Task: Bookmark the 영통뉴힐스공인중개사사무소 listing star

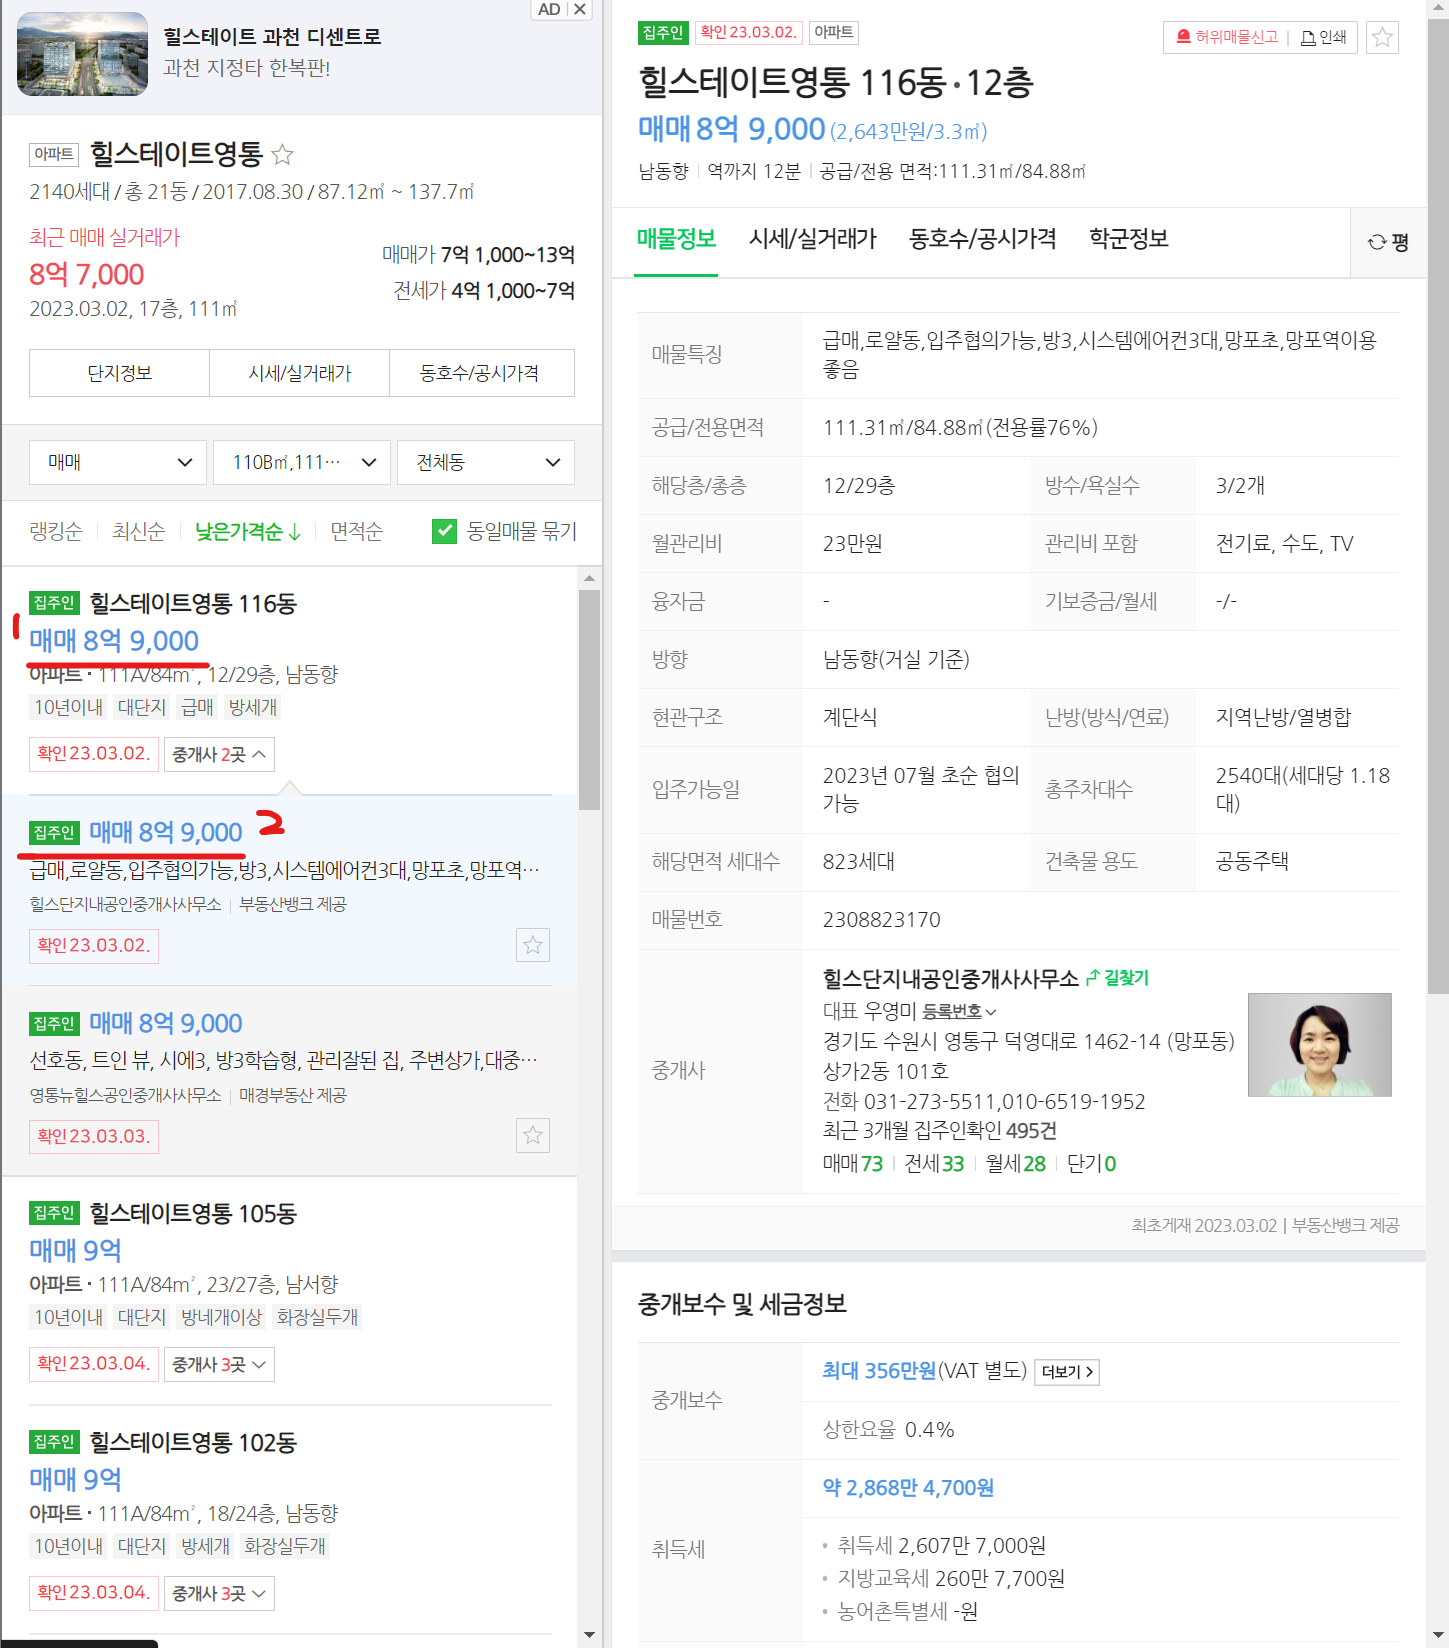Action: (533, 1135)
